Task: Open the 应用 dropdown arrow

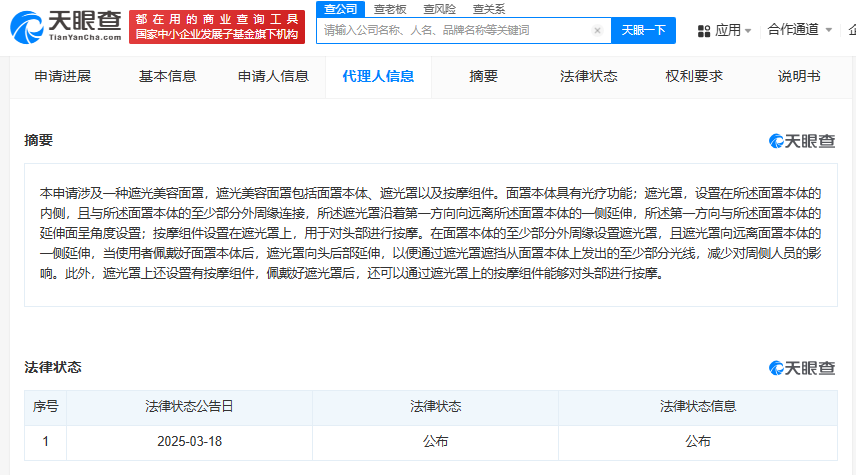Action: (x=748, y=31)
